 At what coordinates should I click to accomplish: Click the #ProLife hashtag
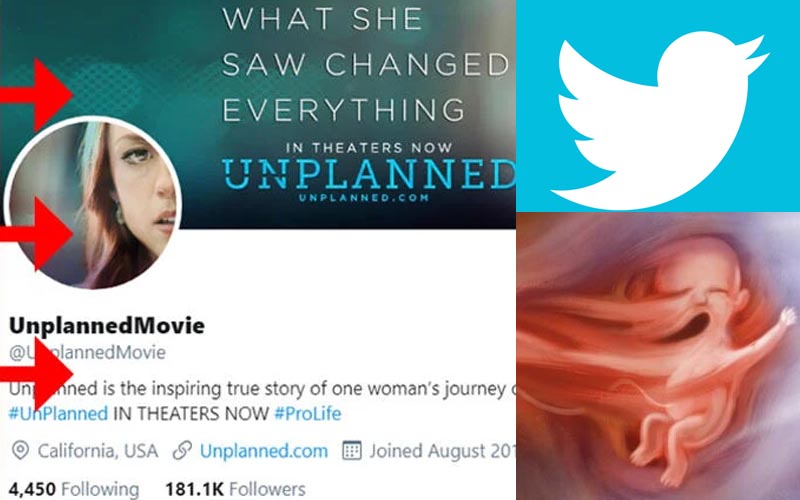coord(308,413)
